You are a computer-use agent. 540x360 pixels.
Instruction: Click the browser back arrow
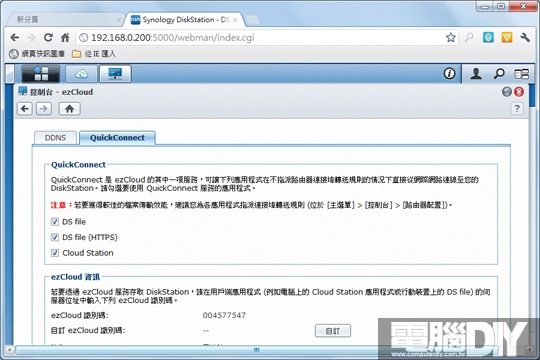coord(15,37)
